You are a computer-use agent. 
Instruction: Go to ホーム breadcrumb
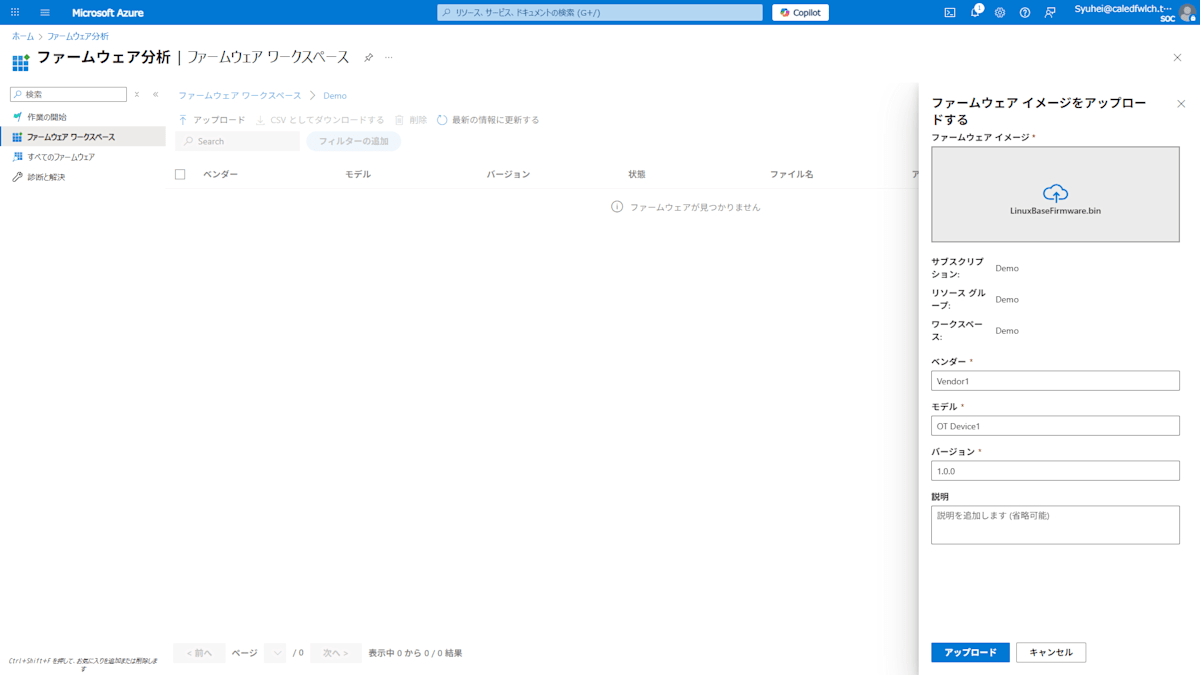coord(22,36)
